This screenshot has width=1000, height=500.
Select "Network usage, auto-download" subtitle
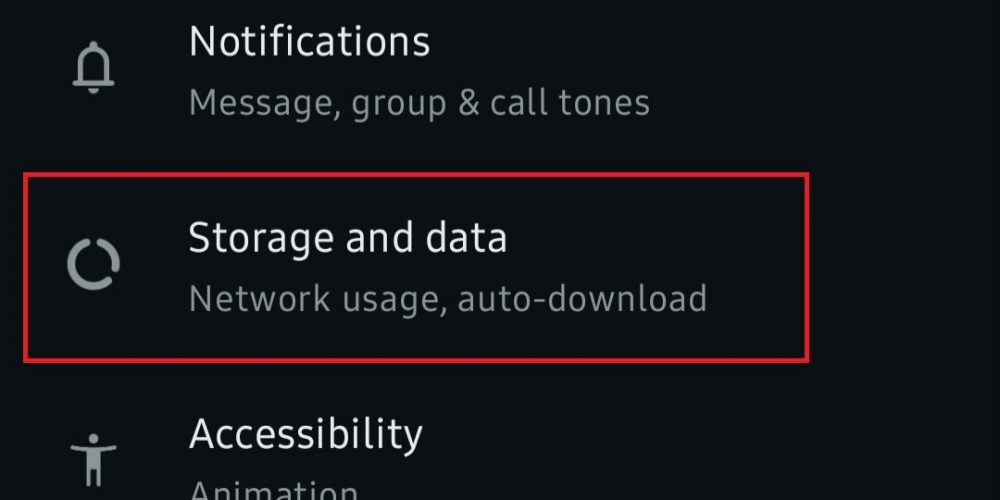[x=447, y=298]
